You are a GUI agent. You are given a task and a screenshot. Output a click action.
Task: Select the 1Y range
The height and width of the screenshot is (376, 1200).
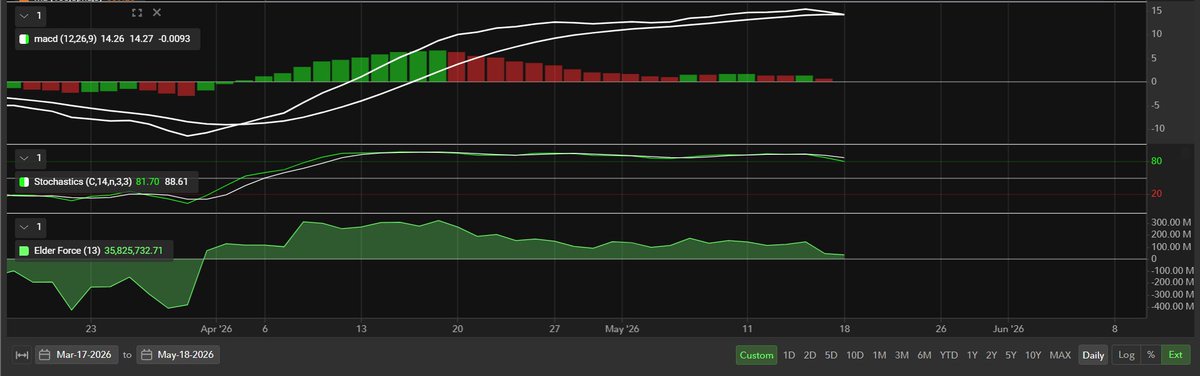click(x=972, y=355)
